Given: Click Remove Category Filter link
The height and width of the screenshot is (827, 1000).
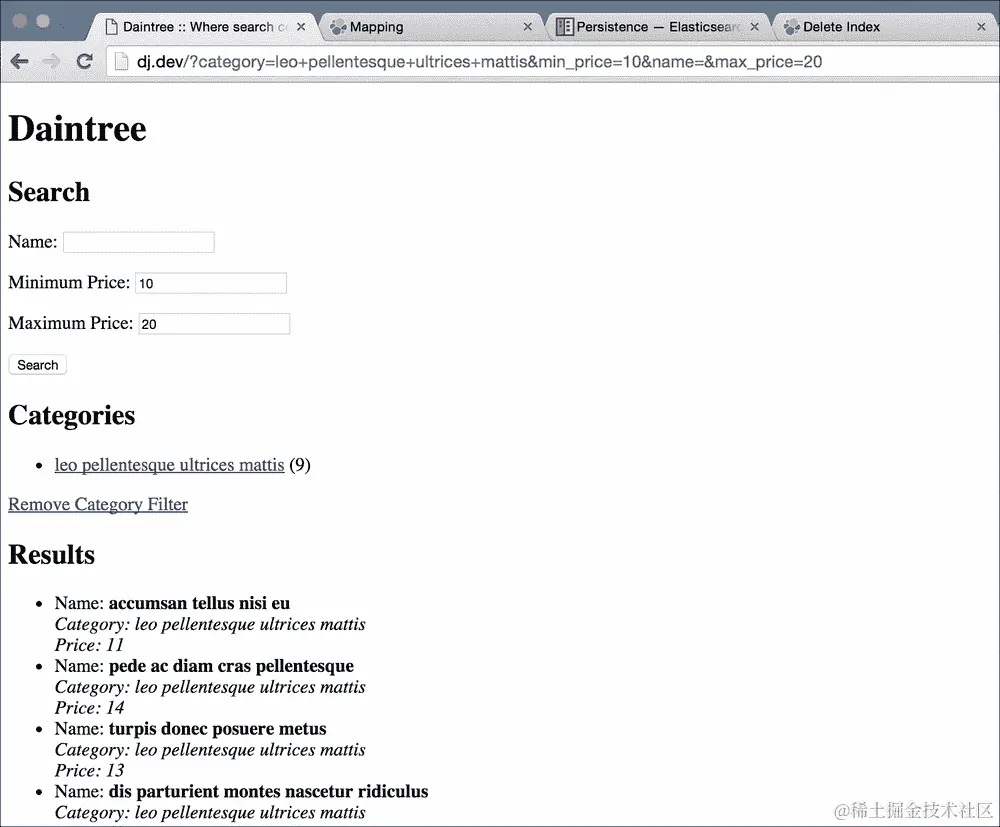Looking at the screenshot, I should [x=98, y=504].
